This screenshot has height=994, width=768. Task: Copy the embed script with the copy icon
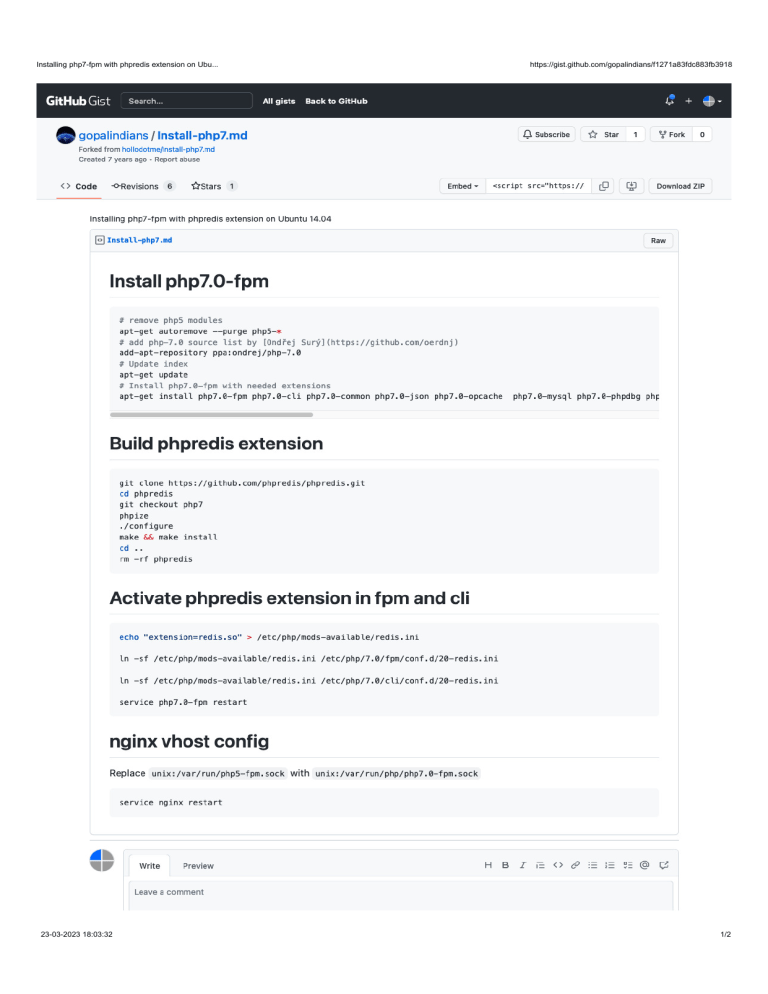604,185
